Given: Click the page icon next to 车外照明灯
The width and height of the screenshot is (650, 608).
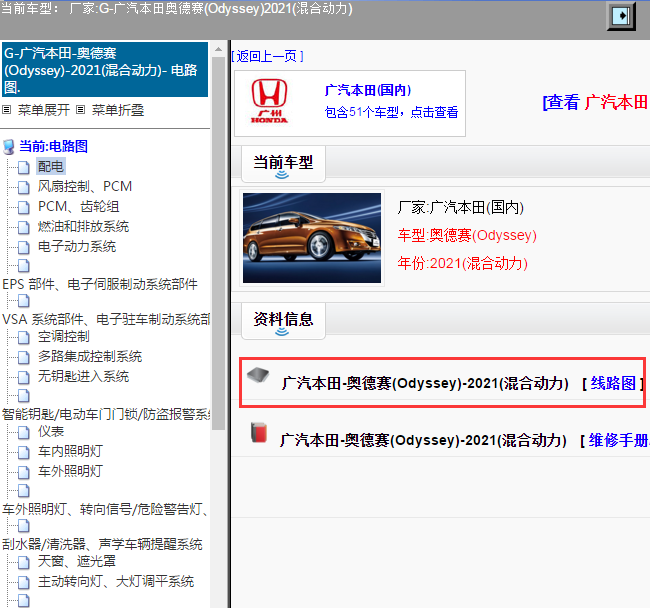Looking at the screenshot, I should [24, 472].
